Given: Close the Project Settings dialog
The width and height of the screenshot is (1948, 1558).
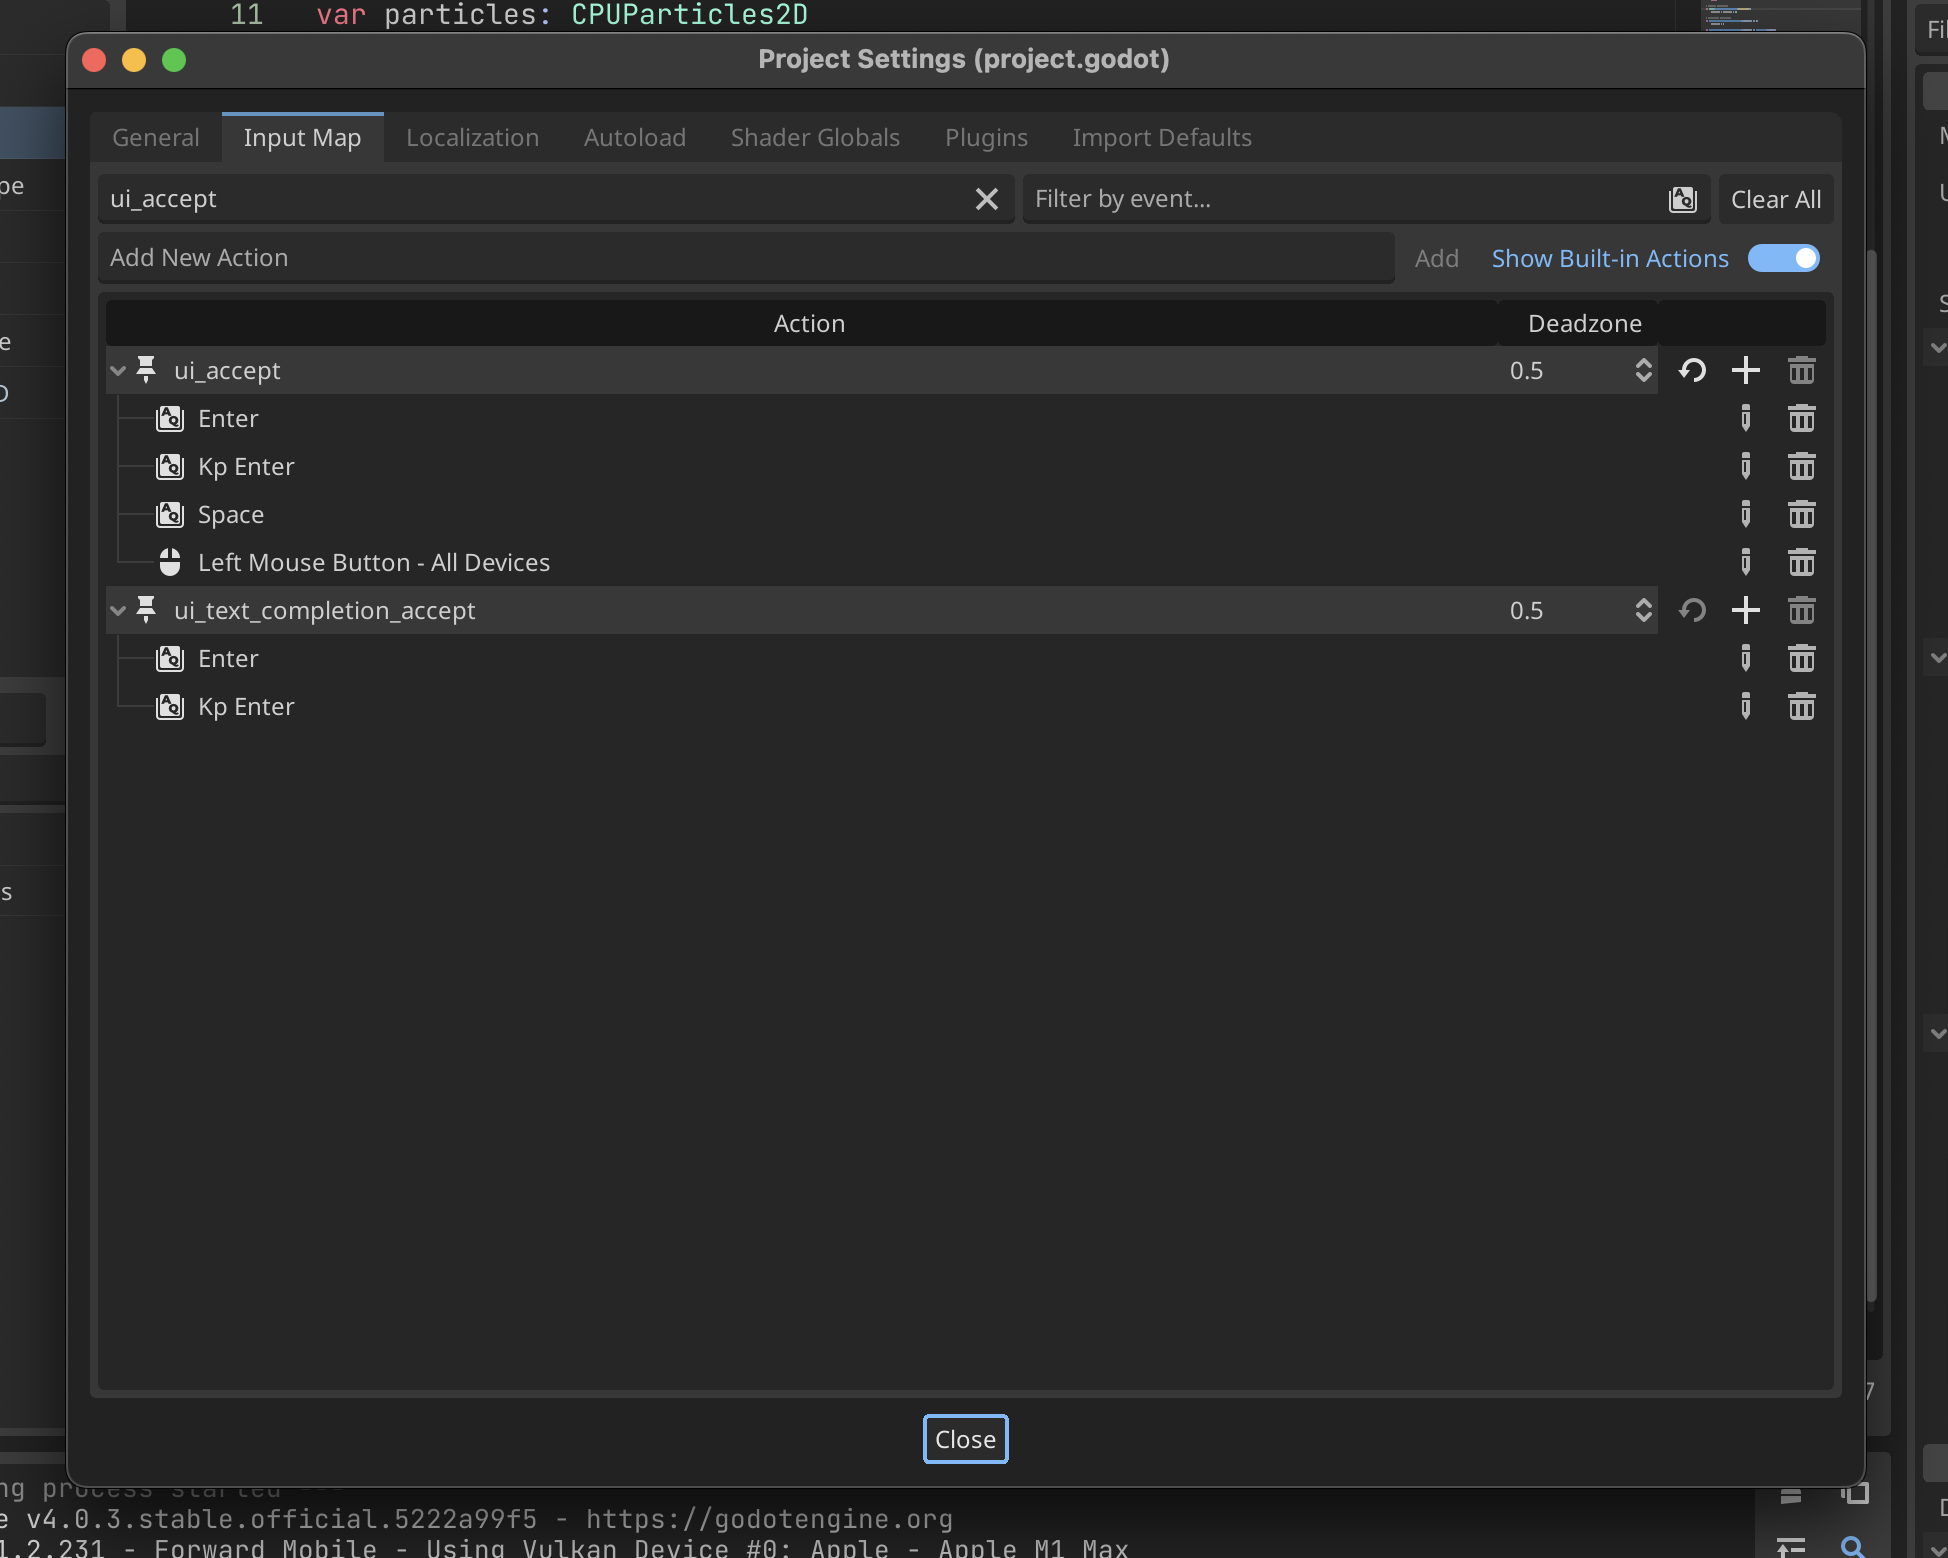Looking at the screenshot, I should tap(965, 1439).
